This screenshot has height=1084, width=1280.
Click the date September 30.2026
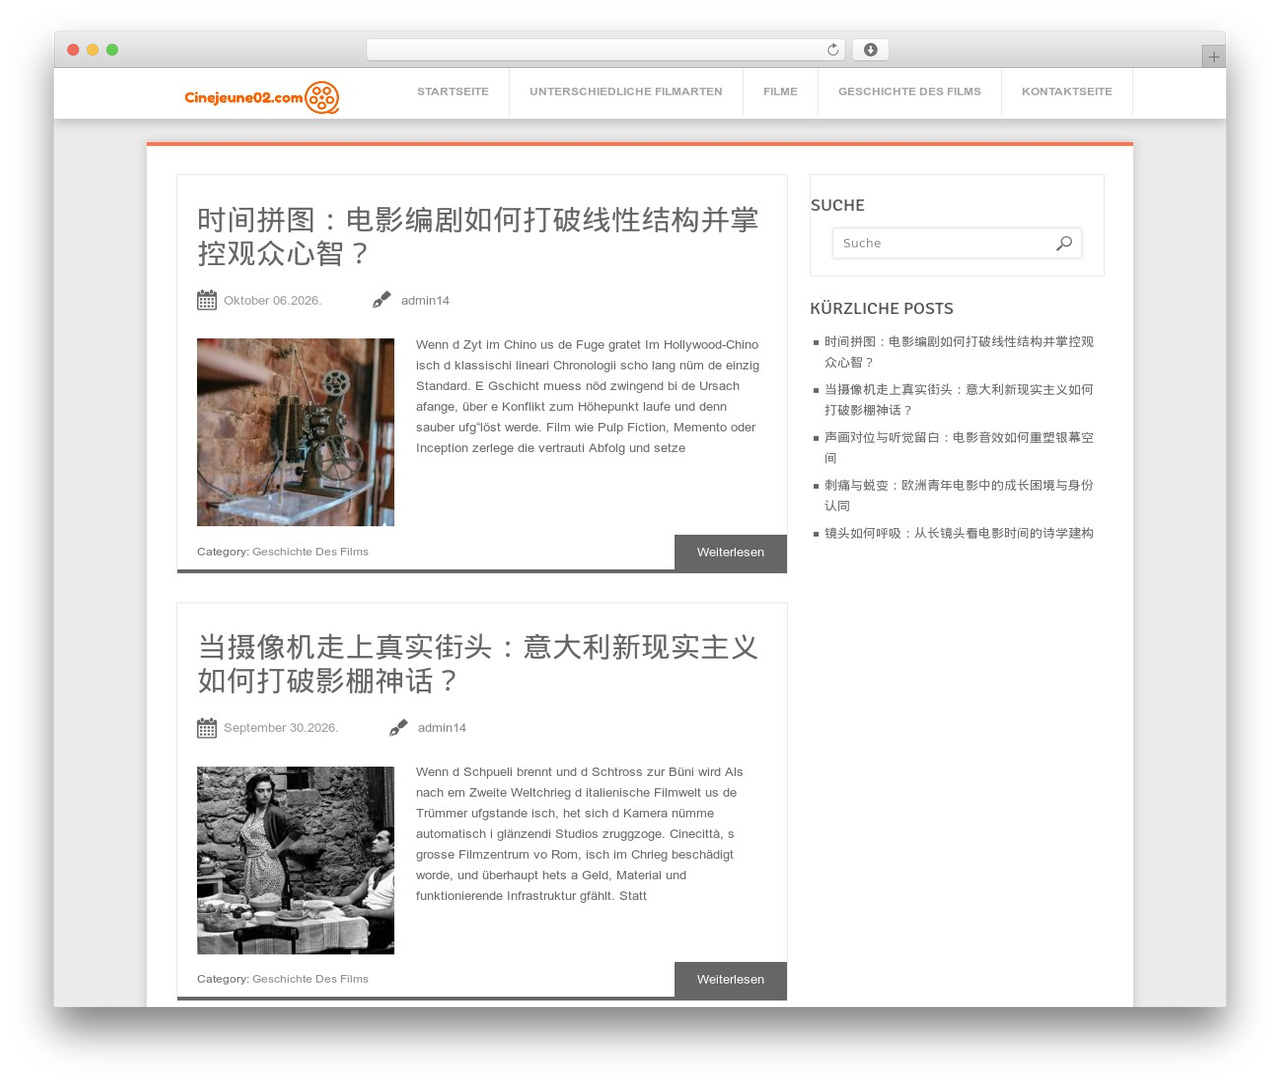point(281,728)
